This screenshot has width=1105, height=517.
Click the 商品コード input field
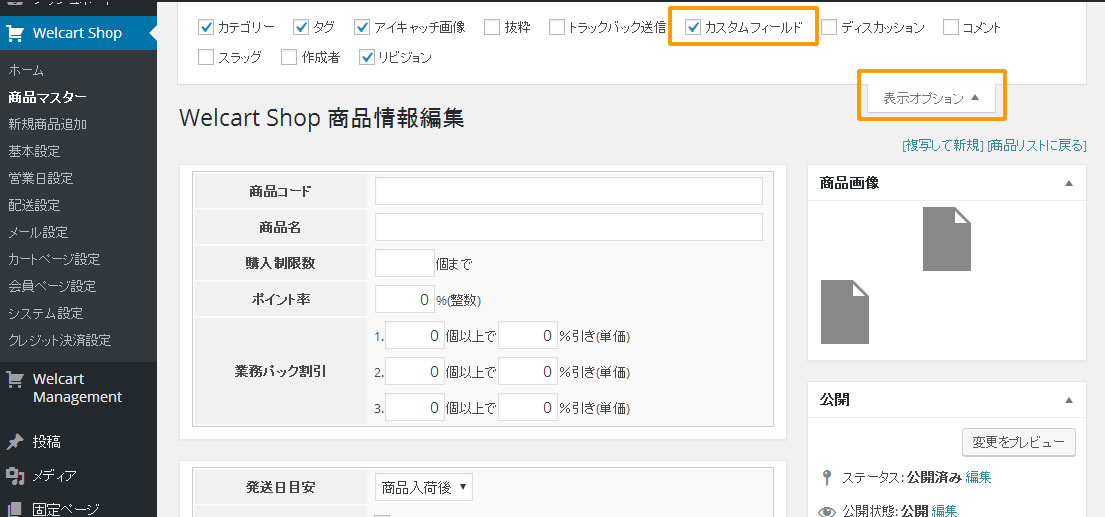pyautogui.click(x=569, y=191)
